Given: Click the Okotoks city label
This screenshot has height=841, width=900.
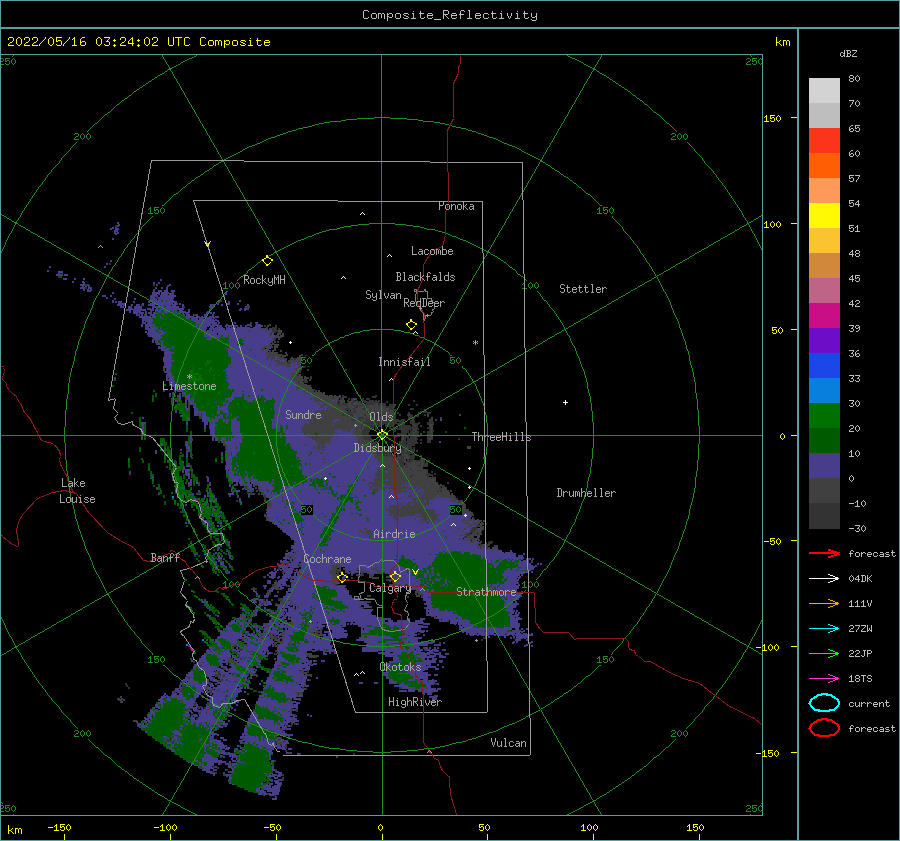Looking at the screenshot, I should click(x=400, y=667).
